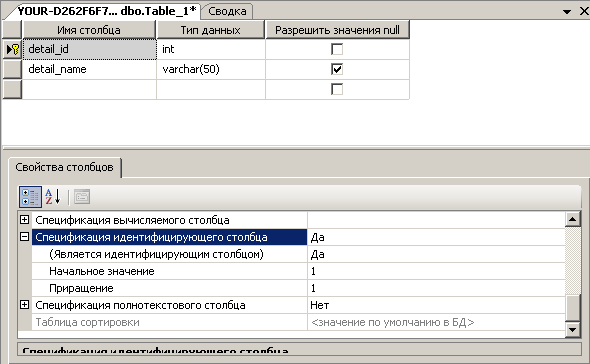Click the properties scrollbar up arrow
Viewport: 590px width, 364px height.
pyautogui.click(x=573, y=219)
